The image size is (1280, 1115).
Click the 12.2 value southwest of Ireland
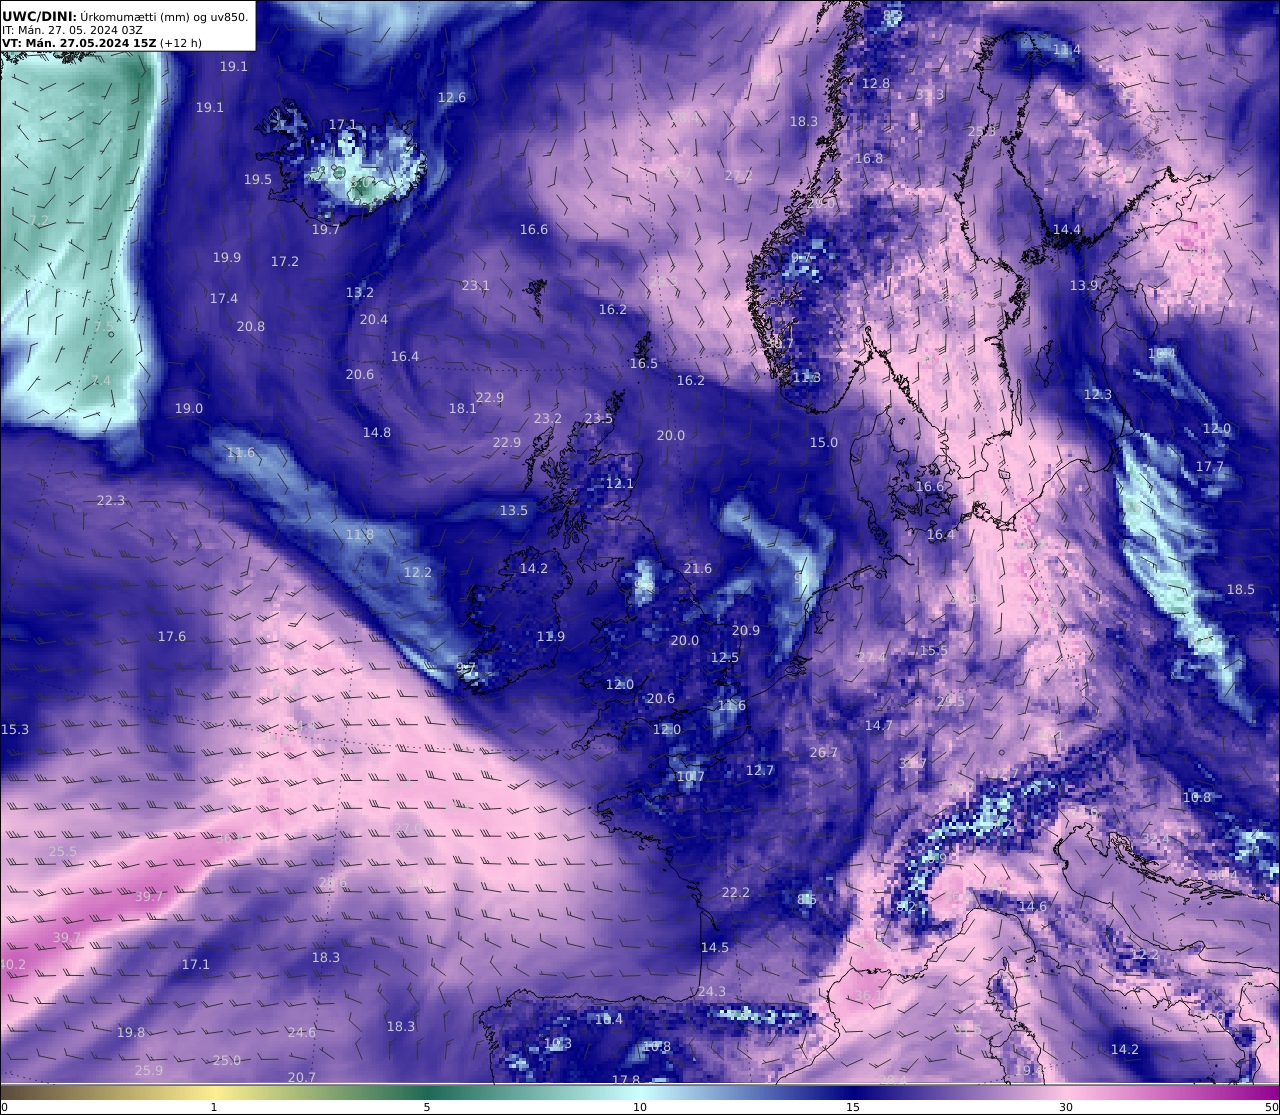click(x=418, y=572)
